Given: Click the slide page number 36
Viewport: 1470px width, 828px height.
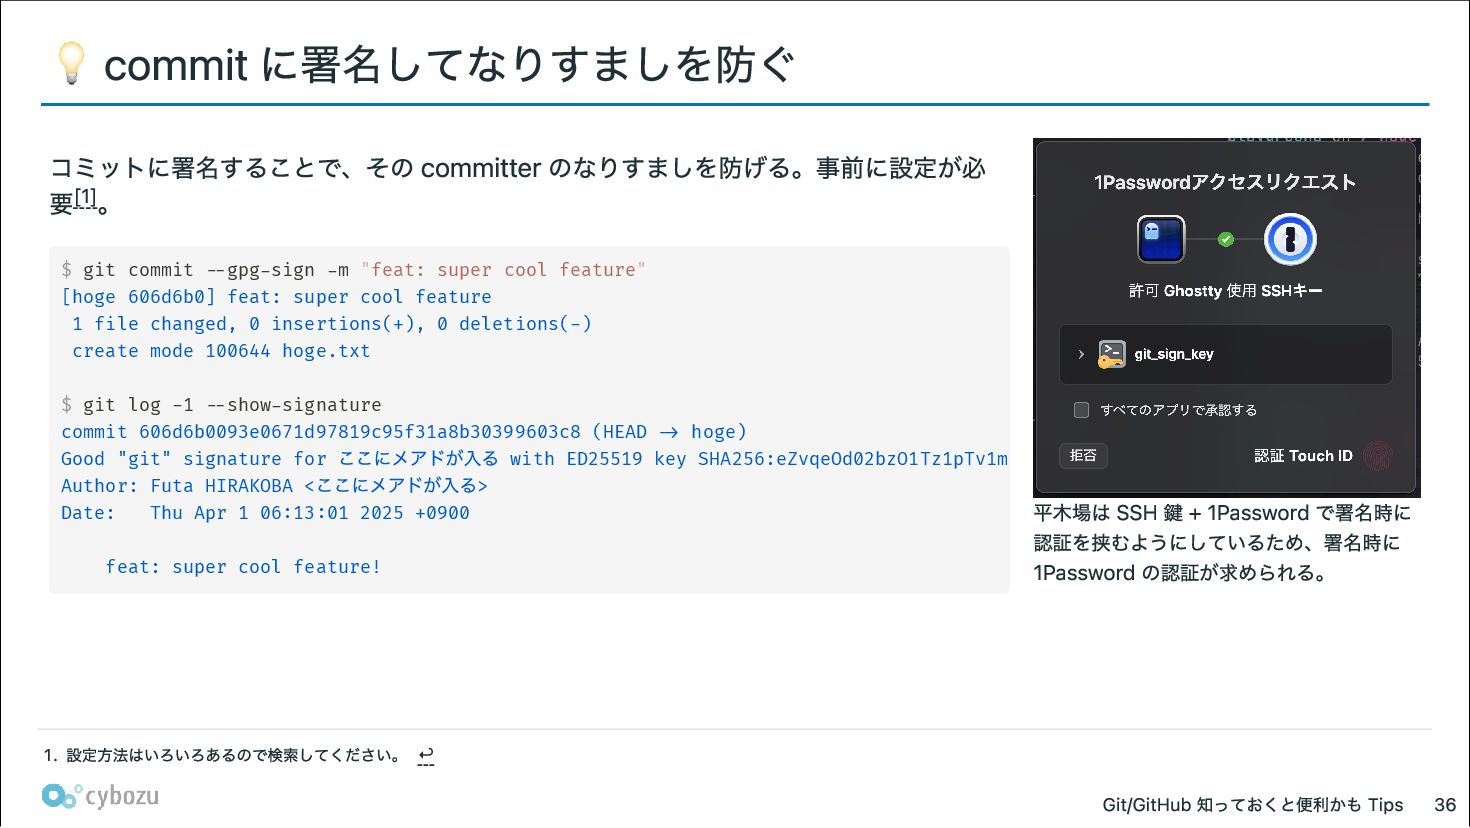Looking at the screenshot, I should point(1445,805).
